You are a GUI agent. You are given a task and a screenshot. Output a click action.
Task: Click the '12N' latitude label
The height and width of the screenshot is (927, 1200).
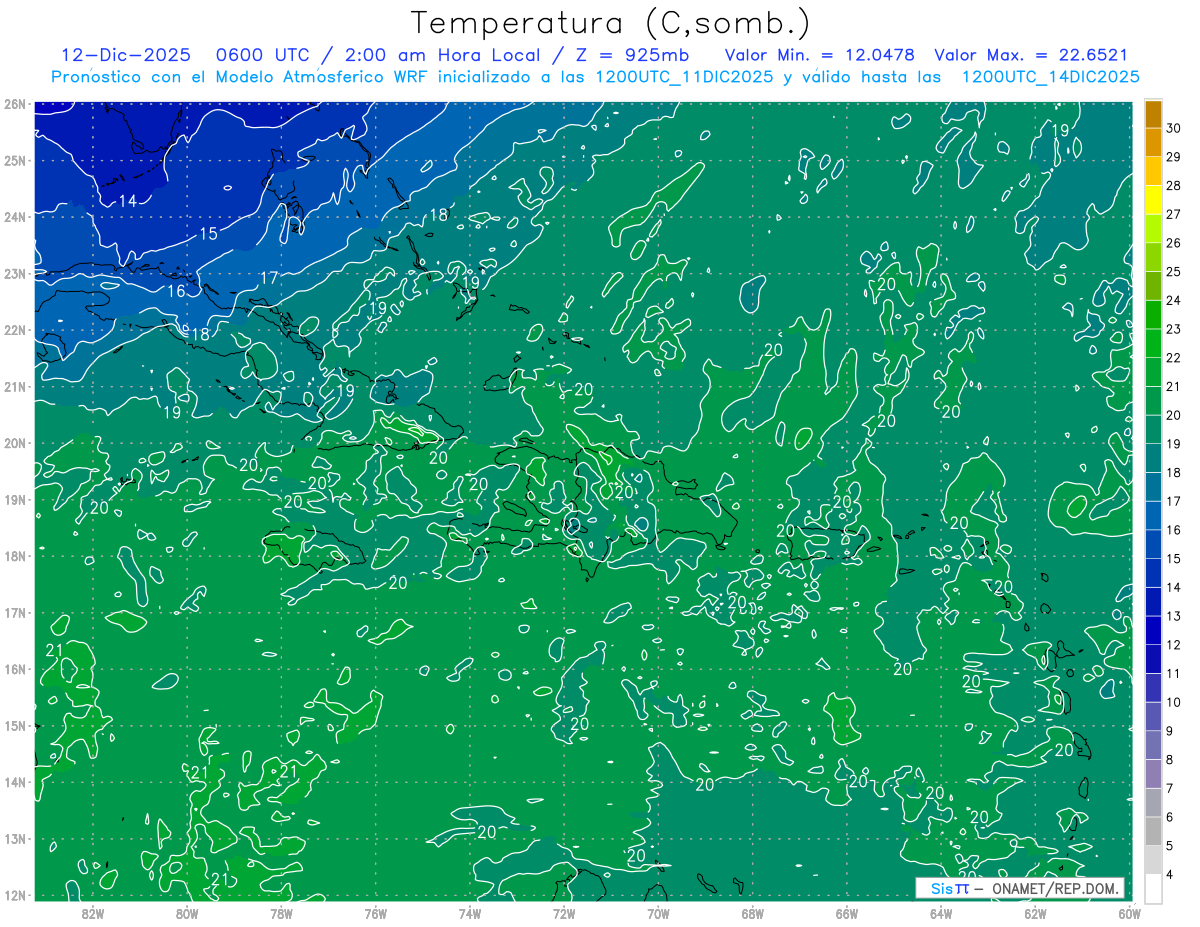point(15,895)
